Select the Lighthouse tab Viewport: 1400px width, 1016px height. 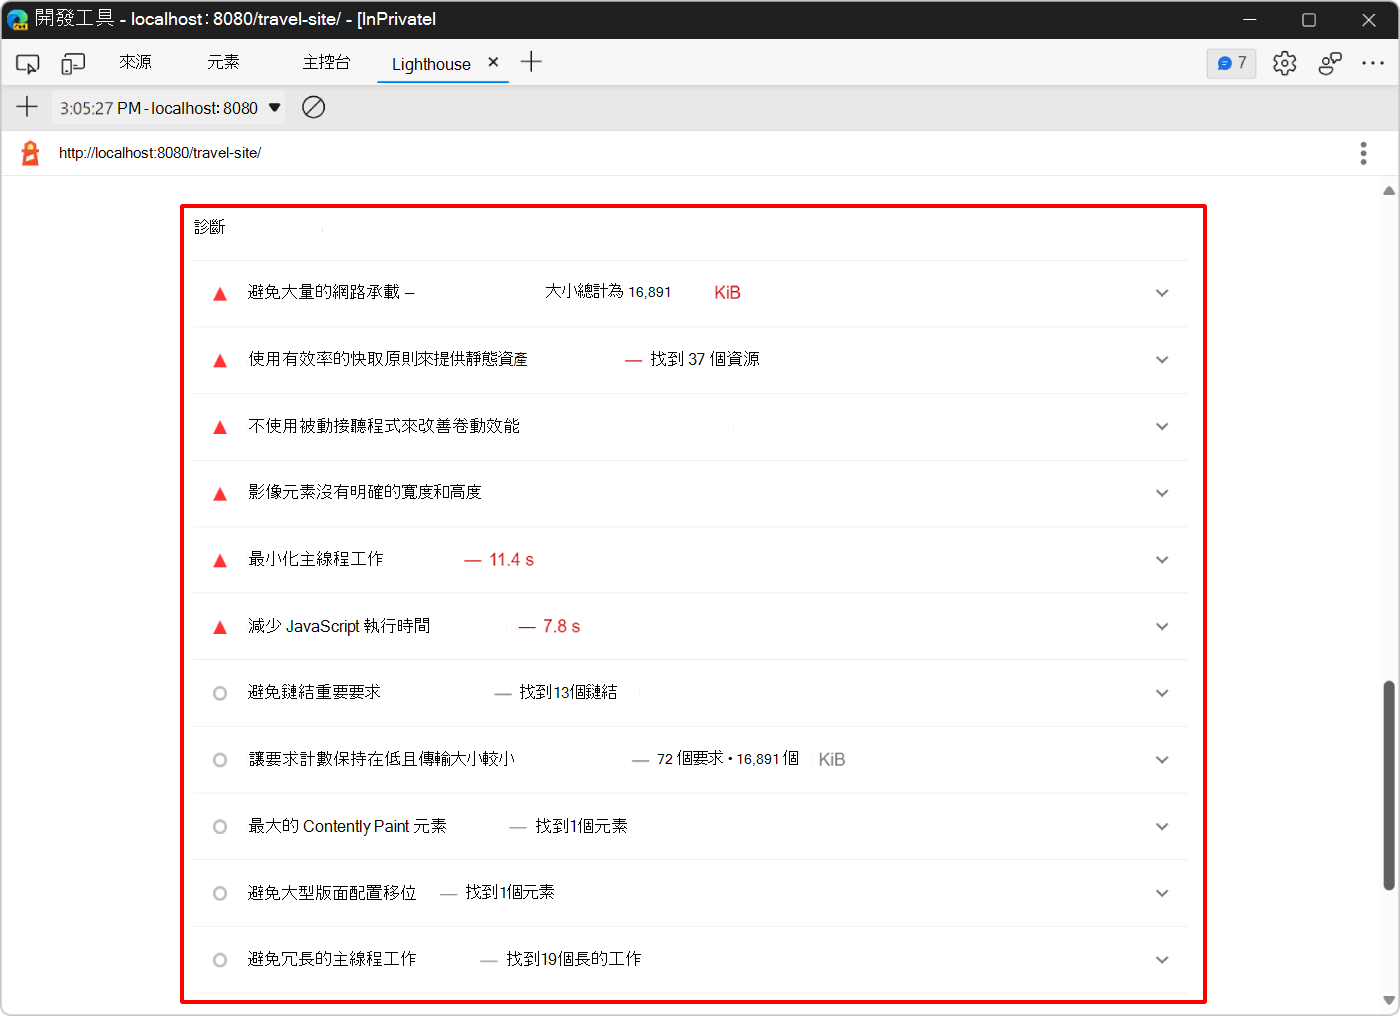click(x=431, y=64)
